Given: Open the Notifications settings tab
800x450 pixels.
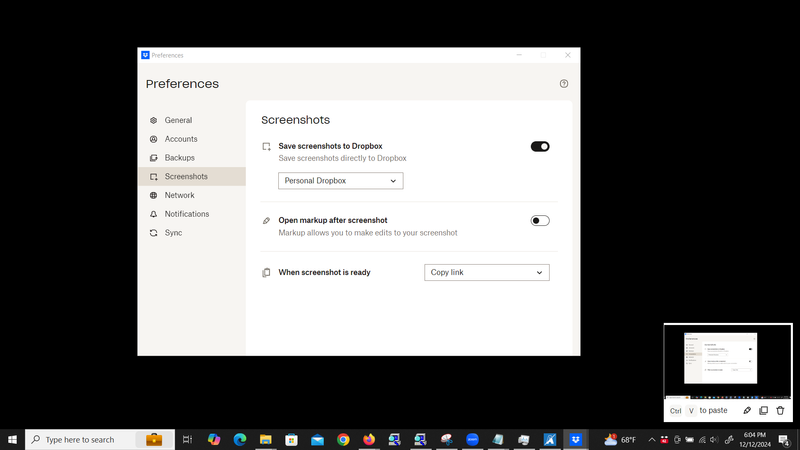Looking at the screenshot, I should point(187,214).
